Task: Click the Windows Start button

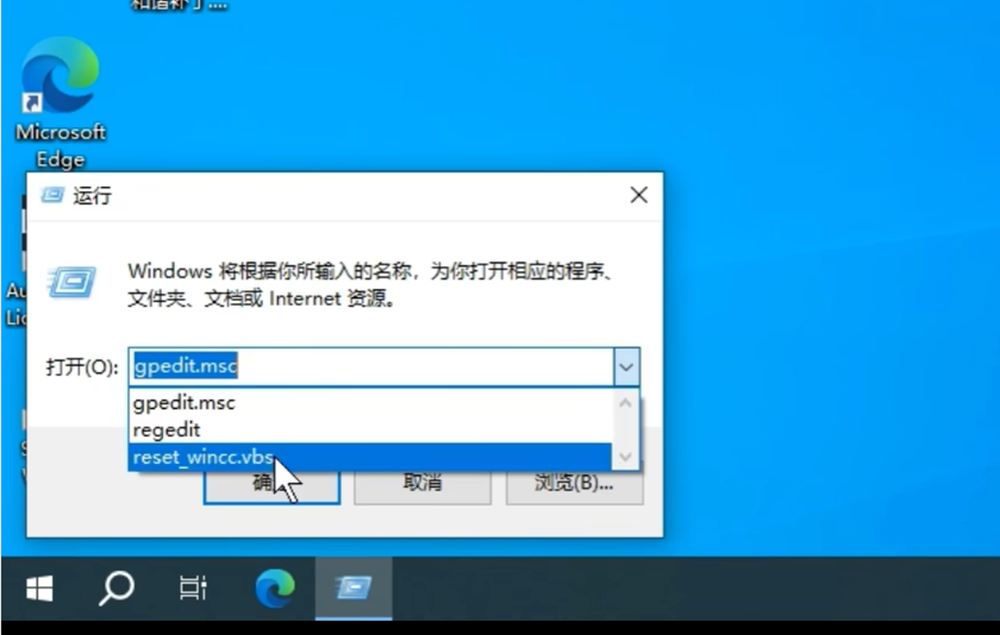Action: [x=39, y=589]
